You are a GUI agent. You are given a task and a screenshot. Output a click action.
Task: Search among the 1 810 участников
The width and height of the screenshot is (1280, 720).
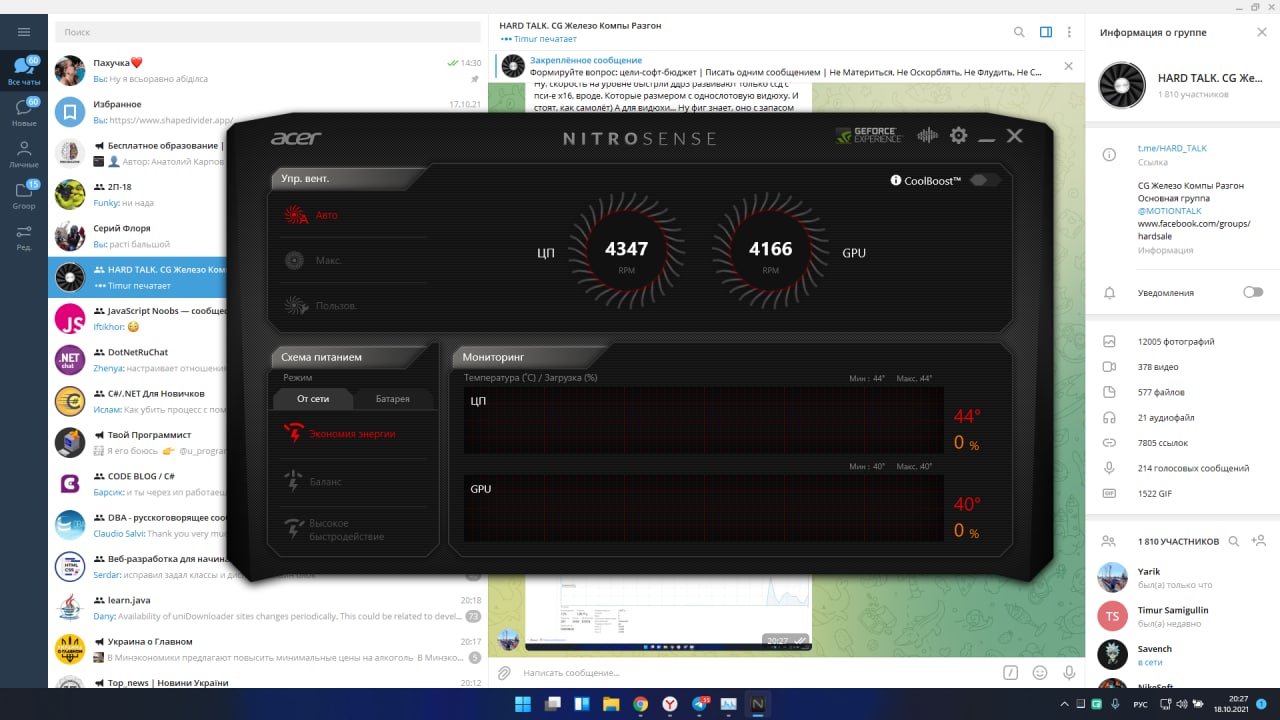pos(1234,541)
